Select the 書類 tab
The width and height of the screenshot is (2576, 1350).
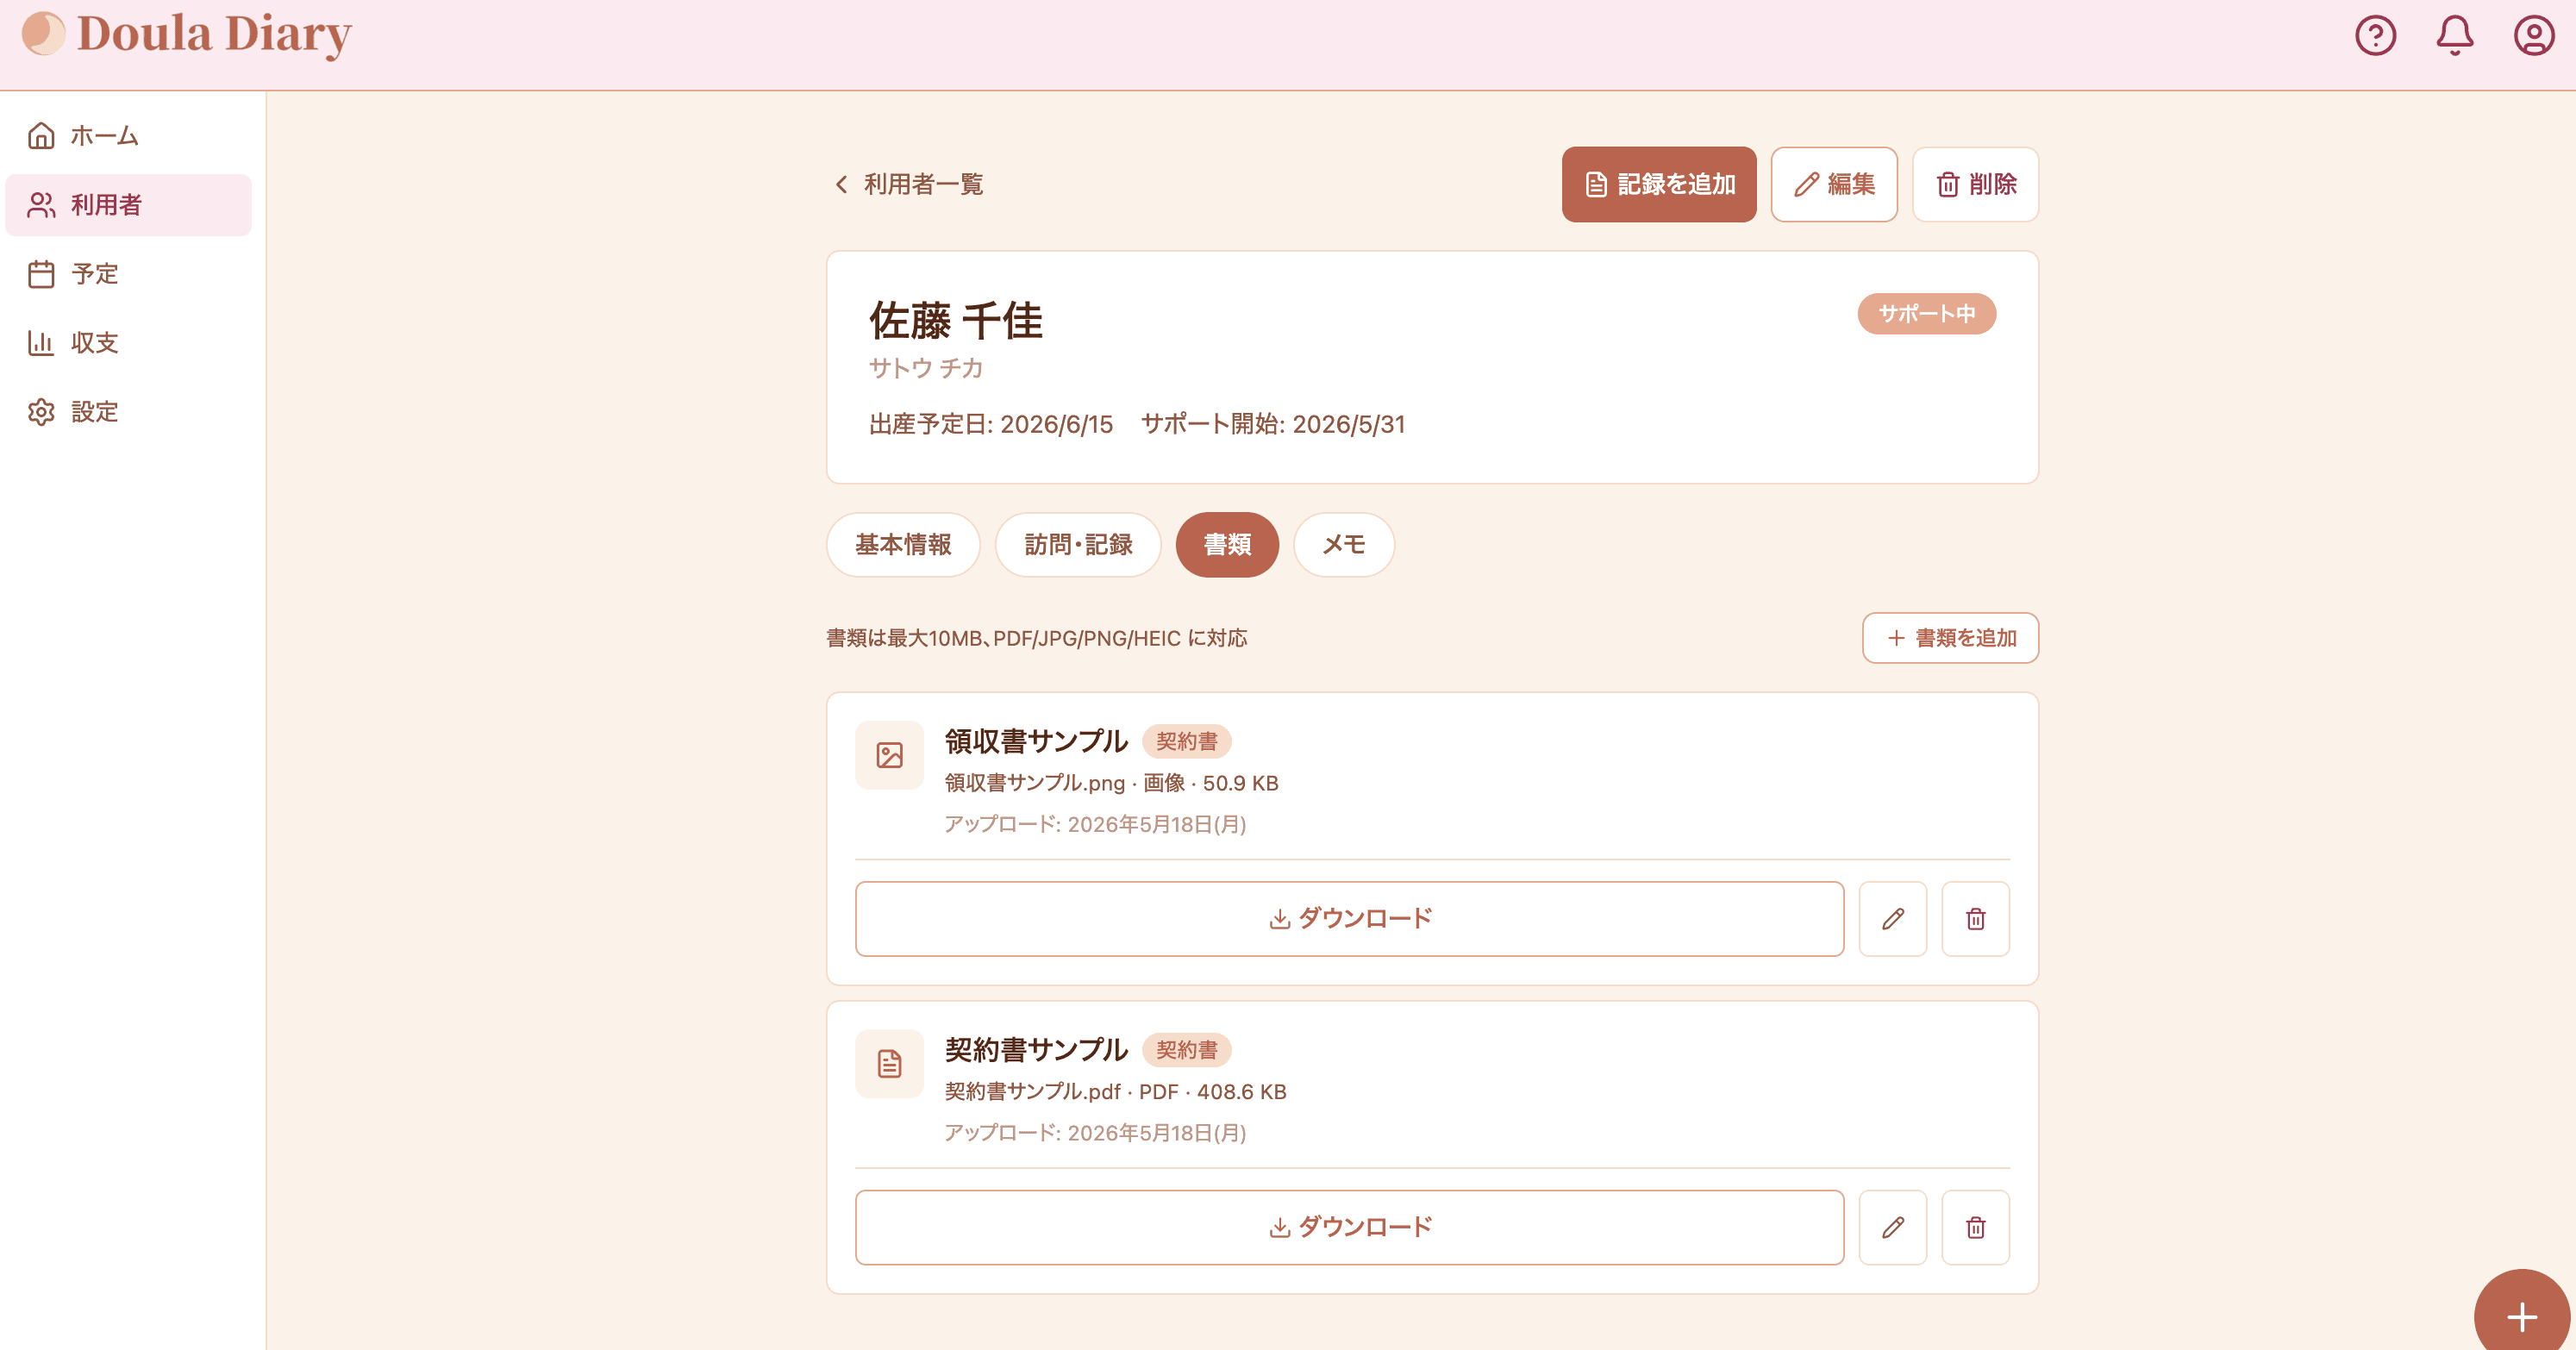1227,545
